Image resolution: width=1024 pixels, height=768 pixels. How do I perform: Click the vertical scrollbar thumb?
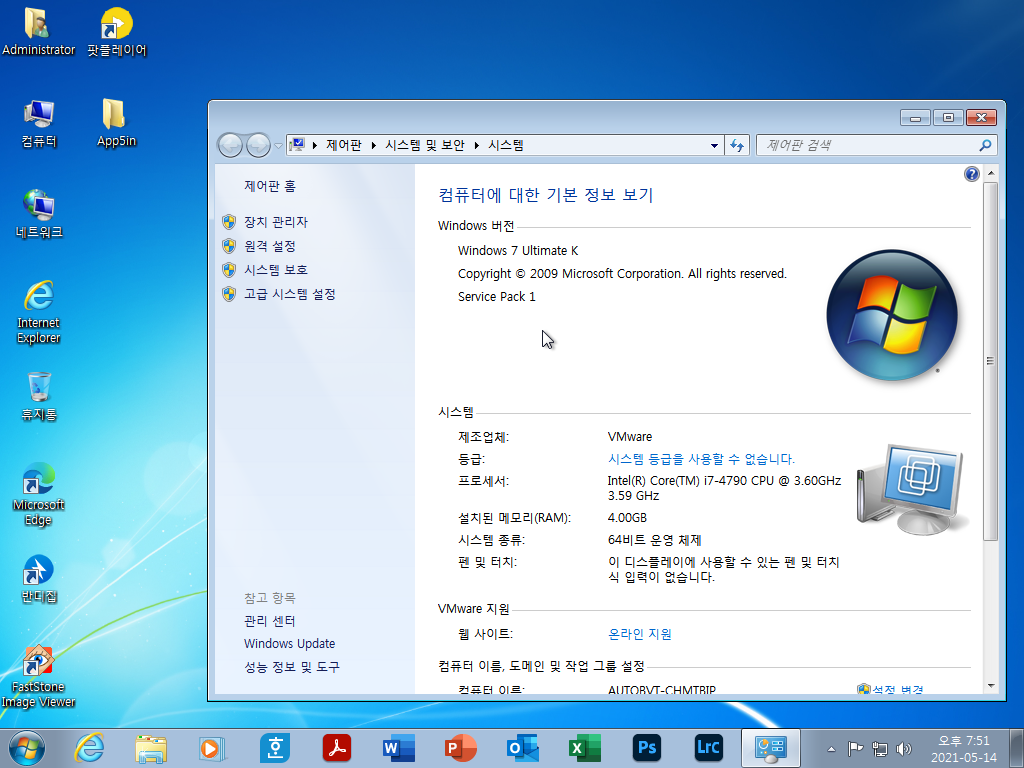991,360
